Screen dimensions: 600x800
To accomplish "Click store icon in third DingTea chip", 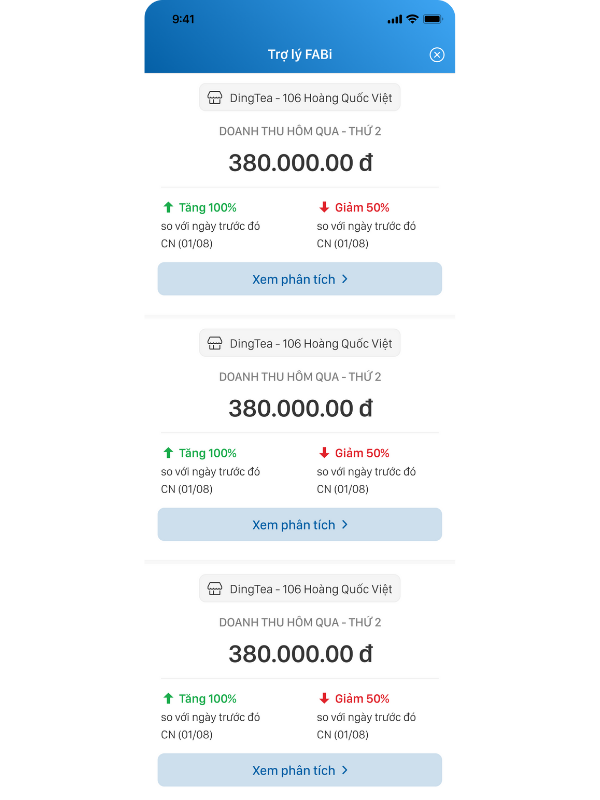I will 214,589.
